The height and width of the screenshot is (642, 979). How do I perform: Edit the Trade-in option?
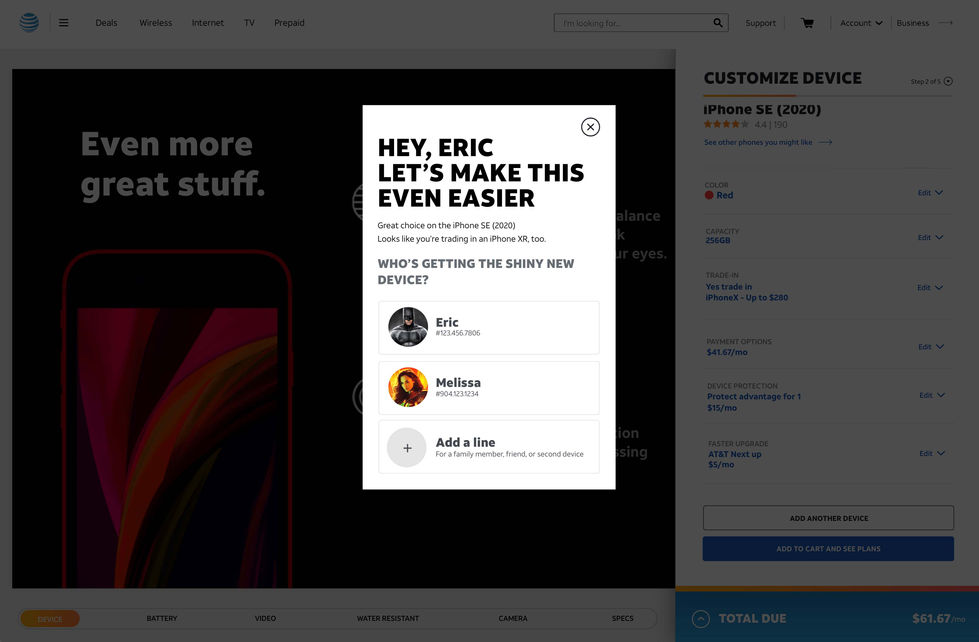(x=930, y=287)
